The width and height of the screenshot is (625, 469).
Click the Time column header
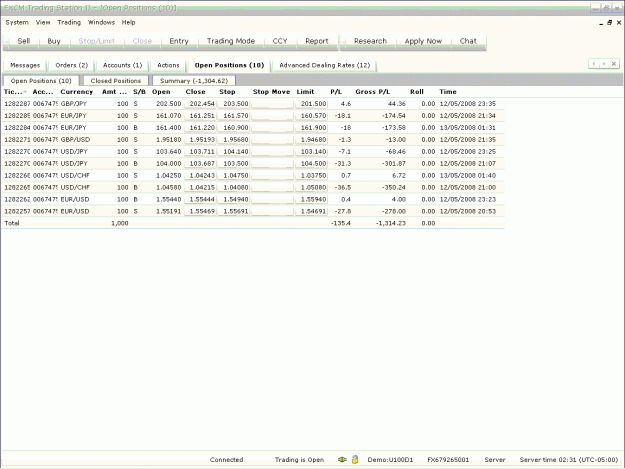[448, 92]
